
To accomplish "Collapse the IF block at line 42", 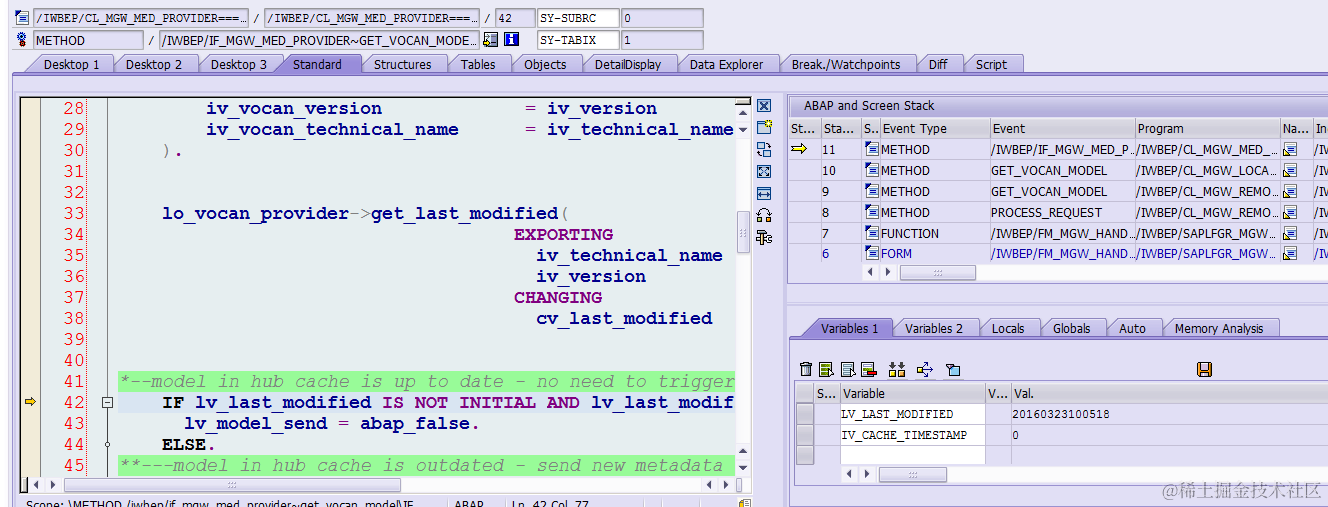I will [107, 402].
